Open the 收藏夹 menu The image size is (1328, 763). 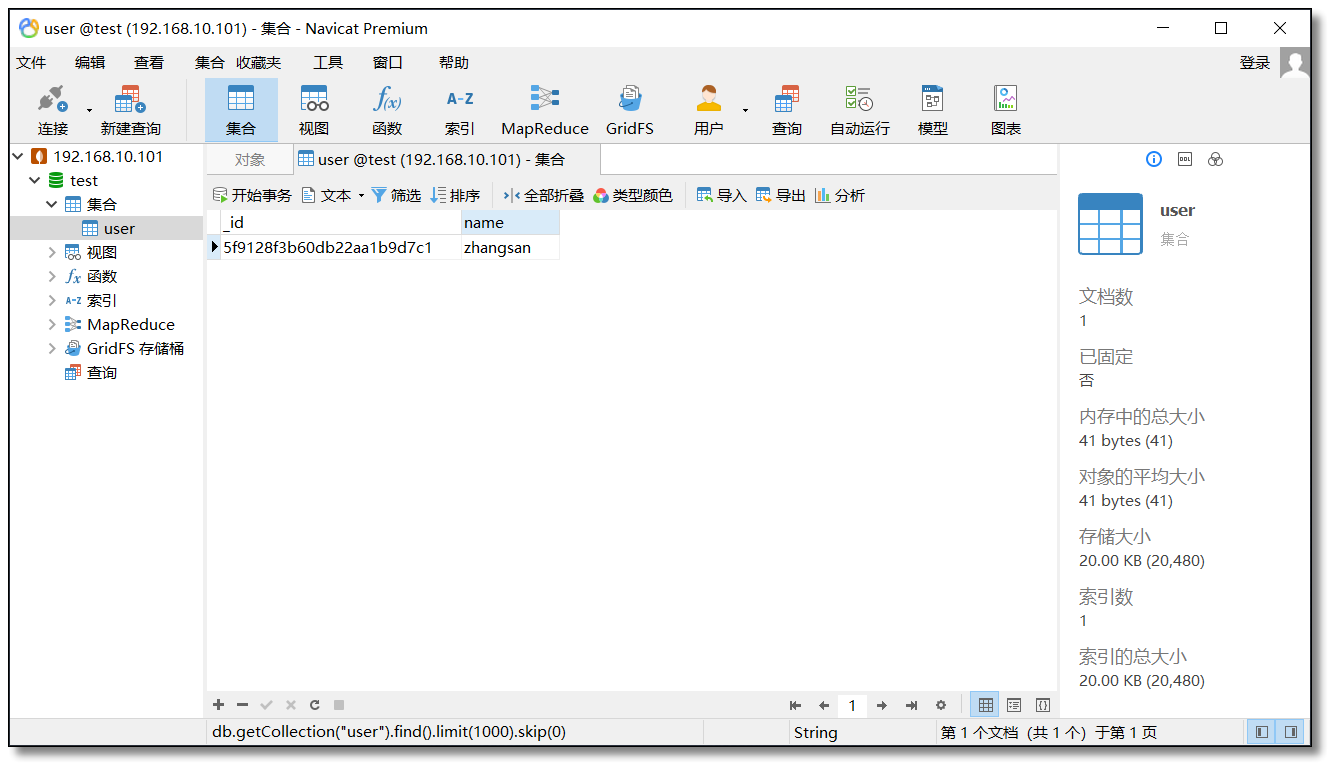click(x=259, y=62)
